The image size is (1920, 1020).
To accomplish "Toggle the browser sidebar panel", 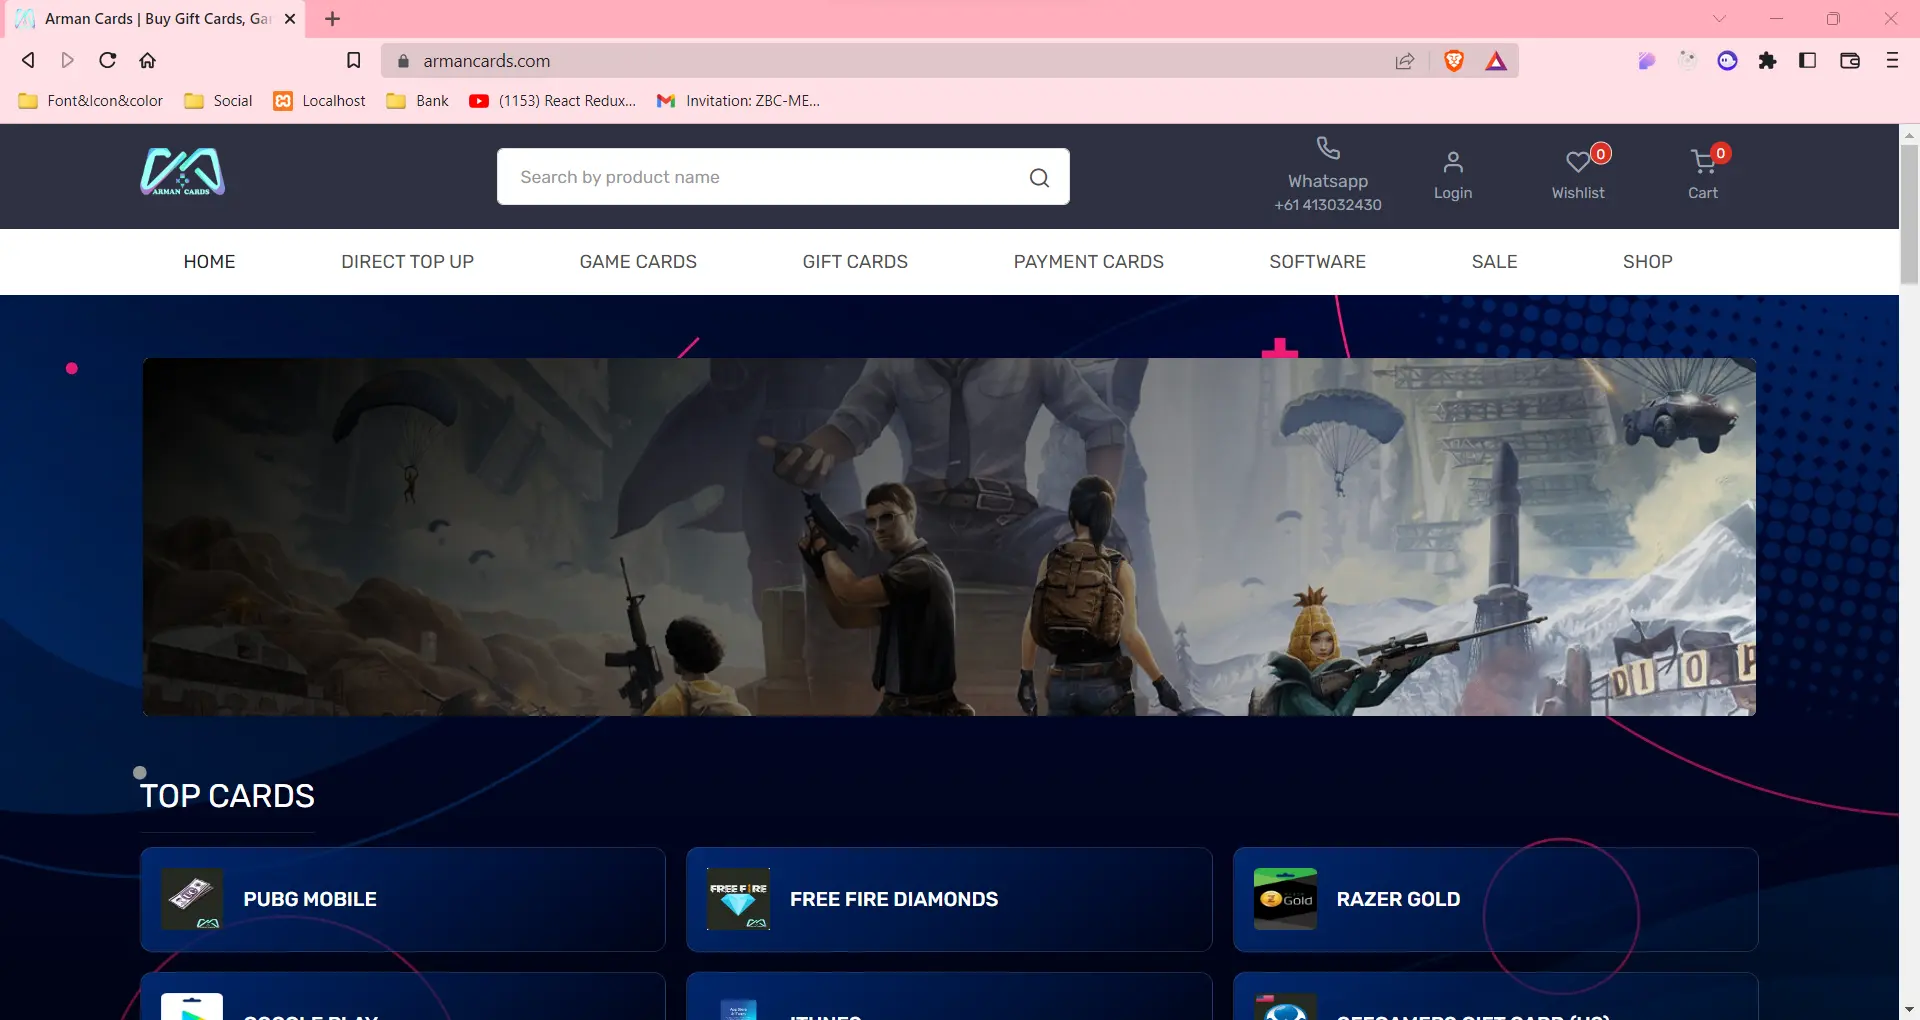I will (1807, 61).
